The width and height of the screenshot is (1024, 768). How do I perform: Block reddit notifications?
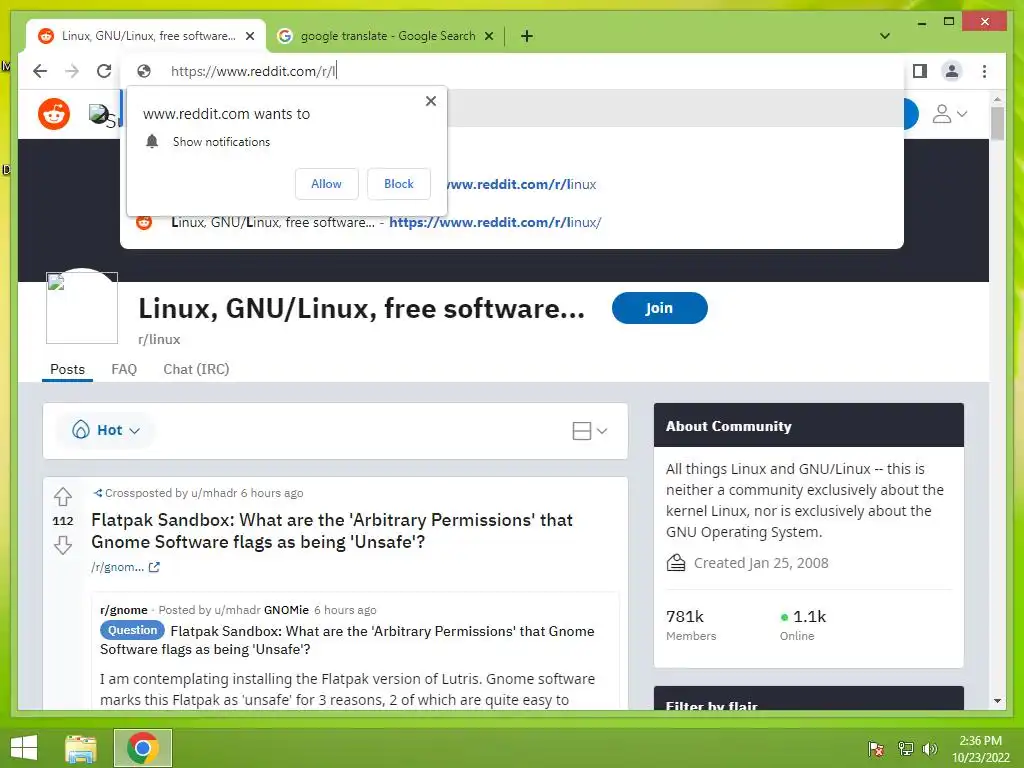(398, 184)
